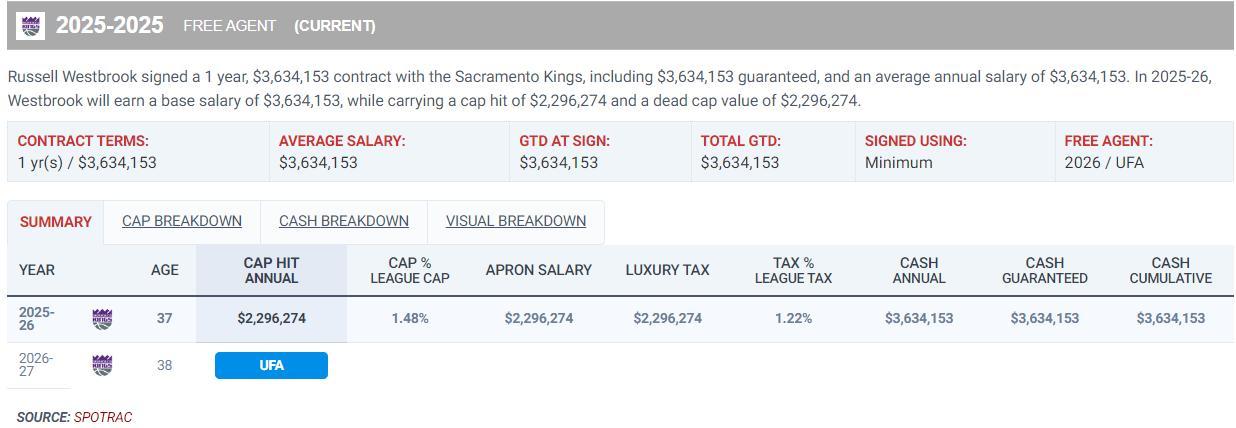This screenshot has height=428, width=1236.
Task: Click the Cash Cumulative column header
Action: pyautogui.click(x=1170, y=270)
